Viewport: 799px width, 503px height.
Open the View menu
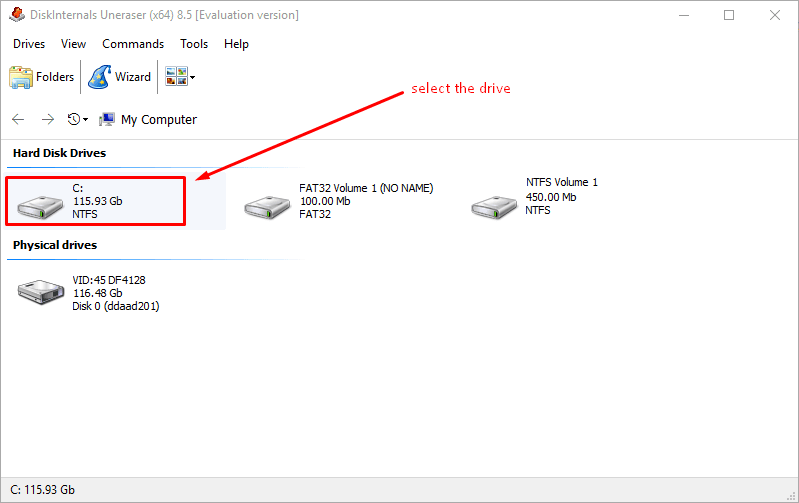pyautogui.click(x=73, y=44)
